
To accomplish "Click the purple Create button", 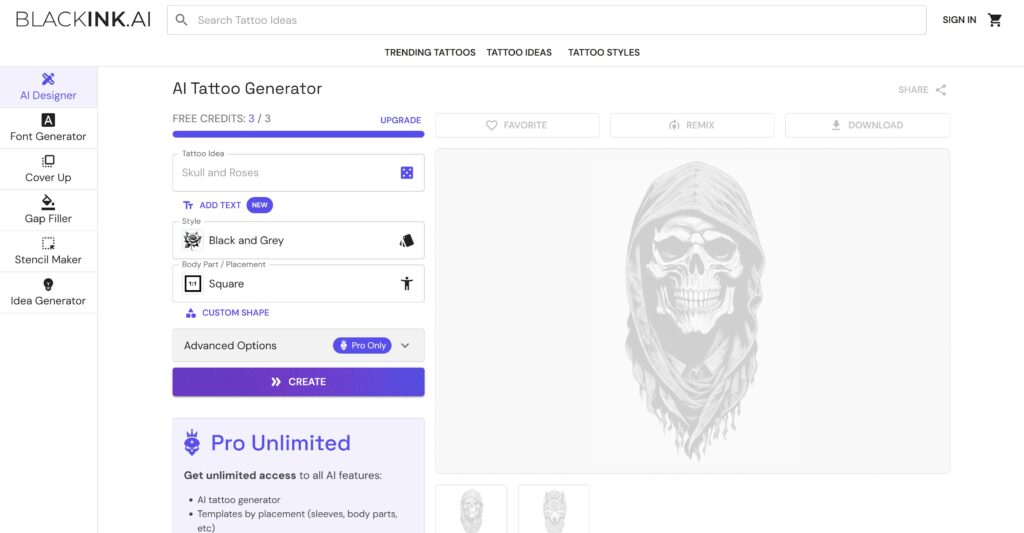I will click(298, 382).
